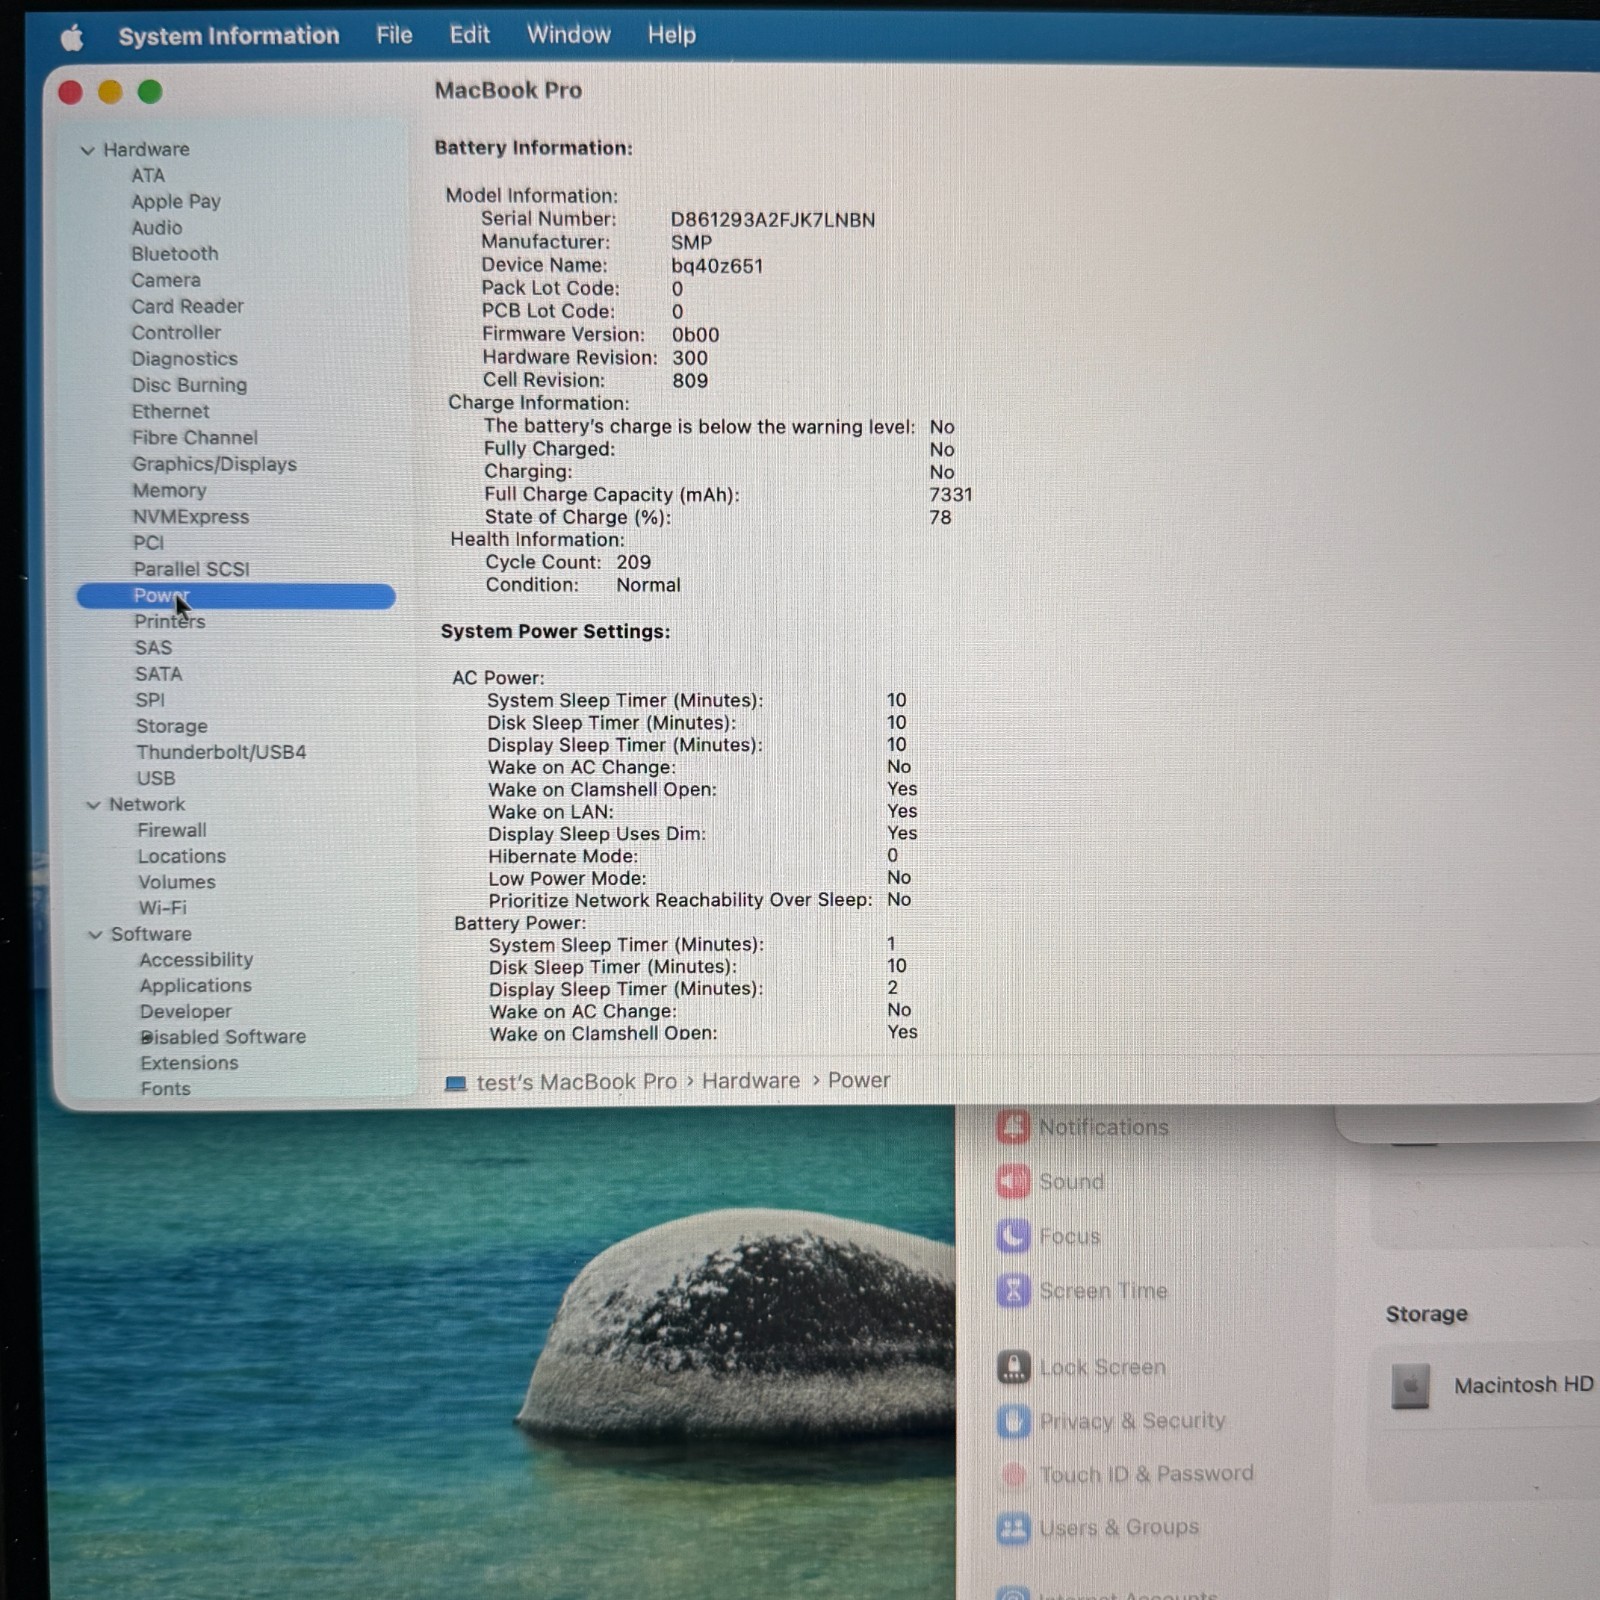Open the Window menu

click(568, 34)
